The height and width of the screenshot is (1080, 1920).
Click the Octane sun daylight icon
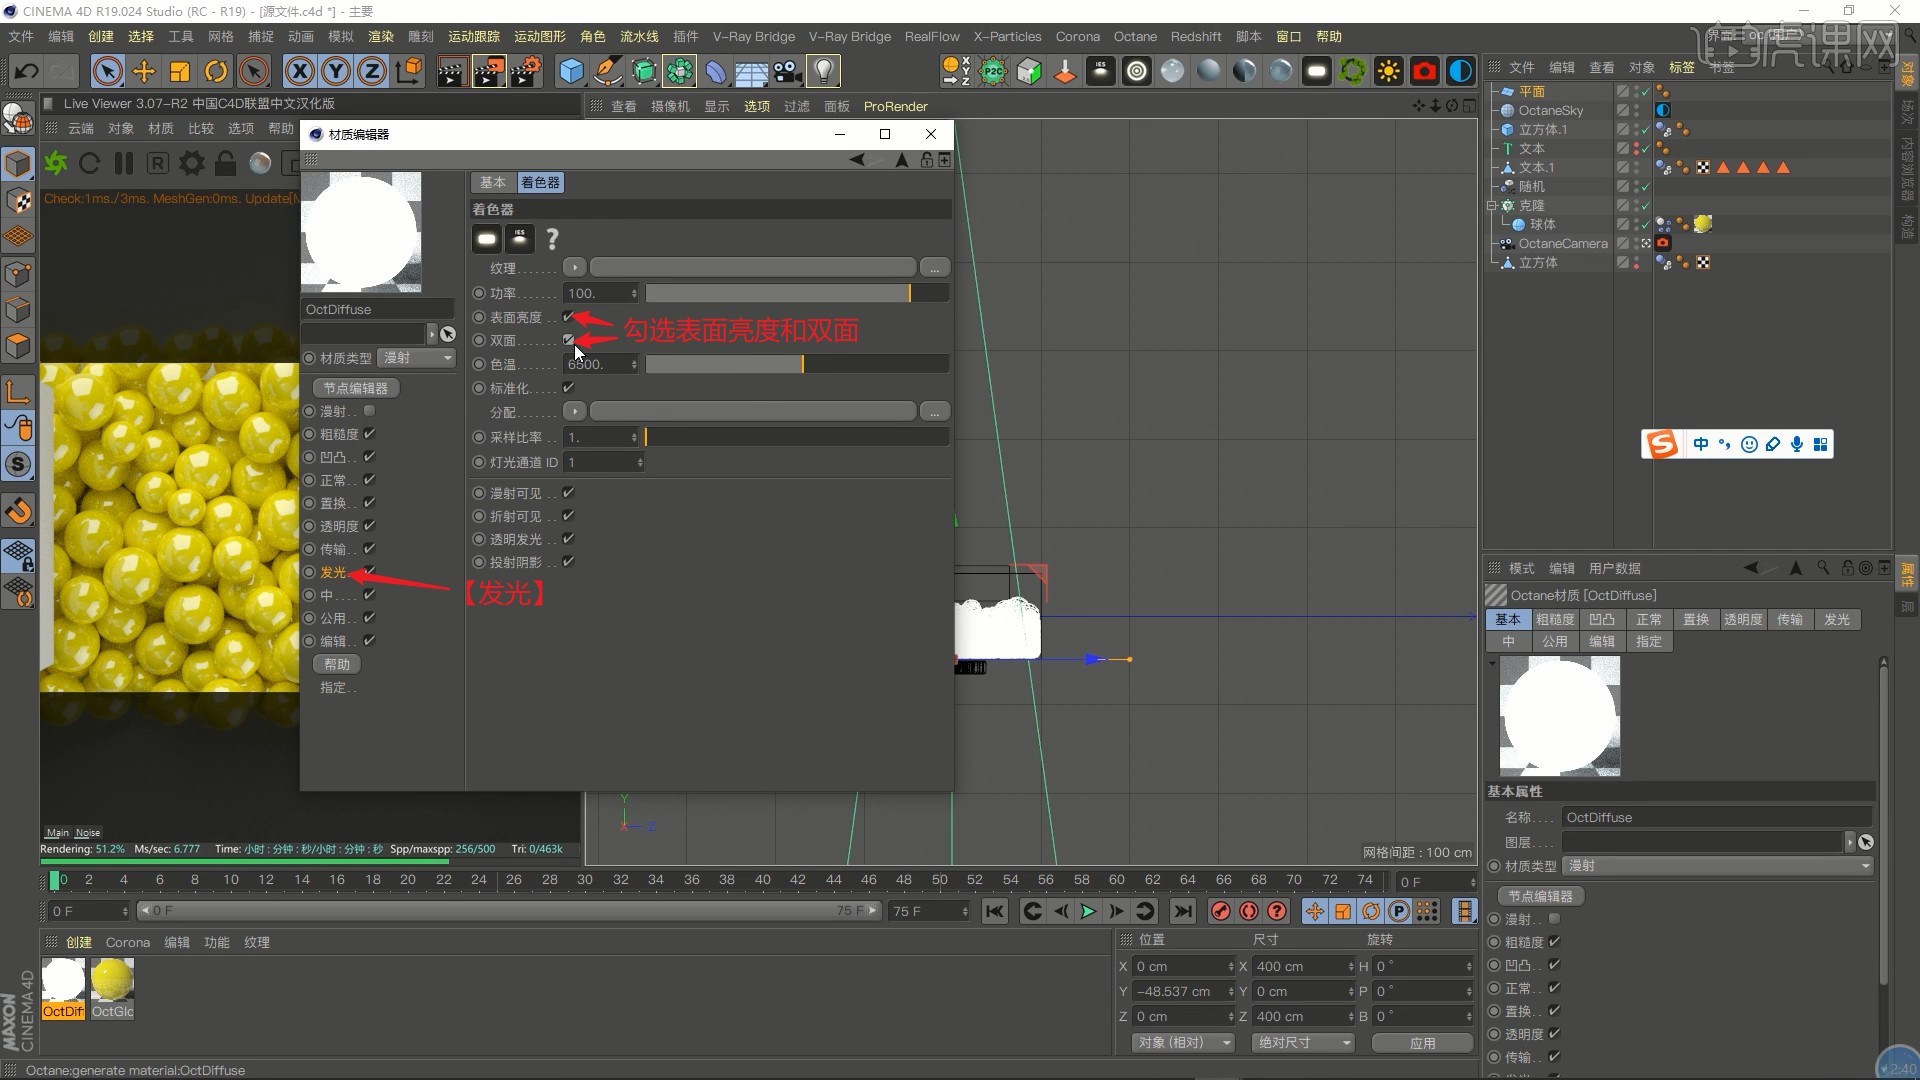[x=1389, y=71]
